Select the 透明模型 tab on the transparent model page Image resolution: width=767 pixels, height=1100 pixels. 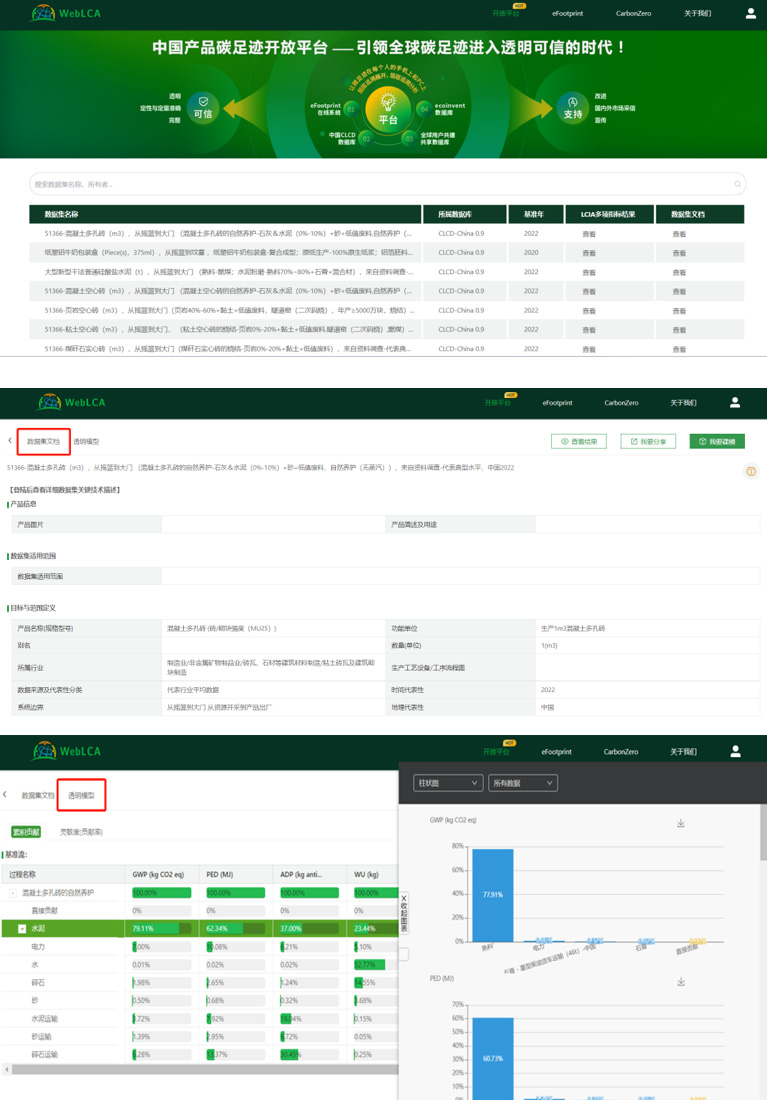click(x=81, y=796)
